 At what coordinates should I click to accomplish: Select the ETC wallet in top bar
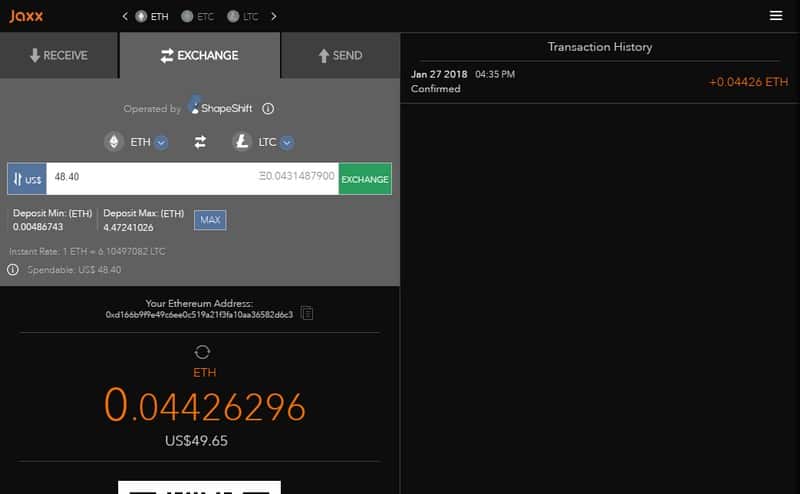point(197,16)
